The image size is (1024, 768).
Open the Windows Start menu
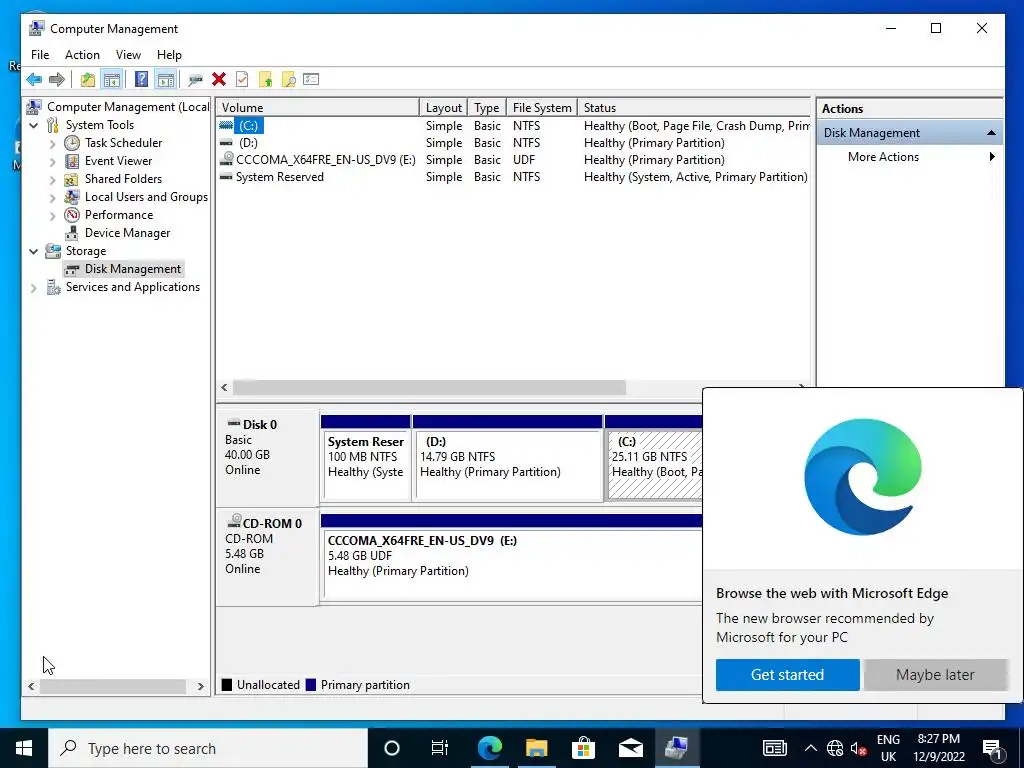pos(24,748)
